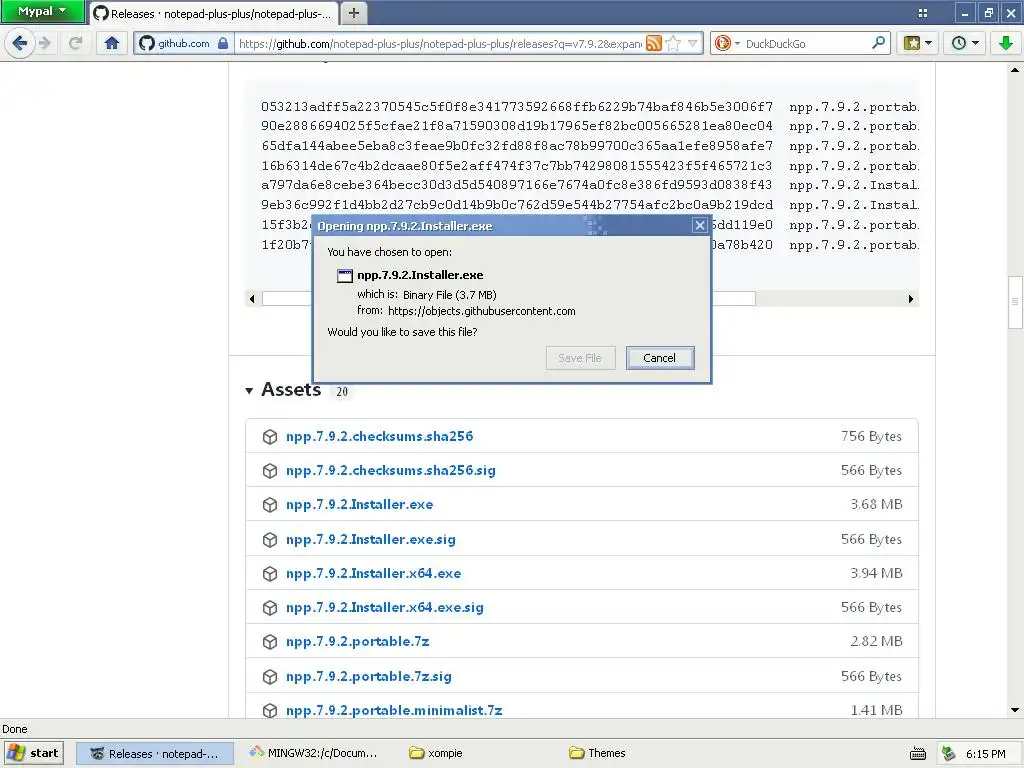Click package icon beside Installer.exe.sig

[x=270, y=539]
